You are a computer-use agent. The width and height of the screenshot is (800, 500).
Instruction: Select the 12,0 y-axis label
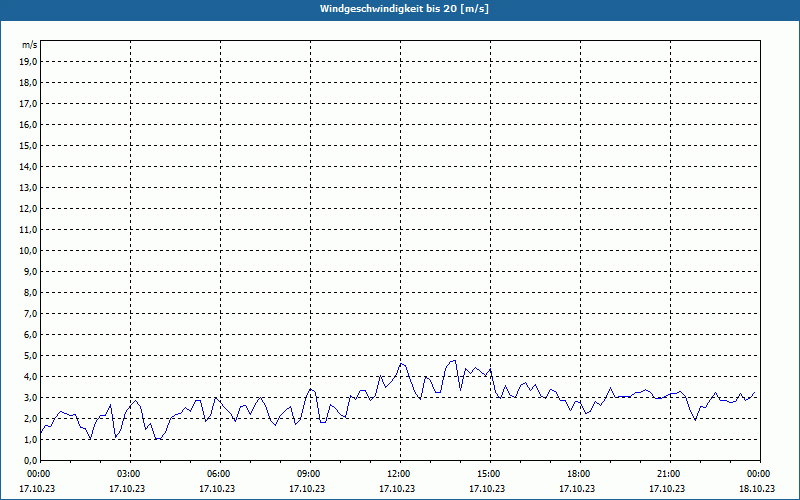(28, 209)
